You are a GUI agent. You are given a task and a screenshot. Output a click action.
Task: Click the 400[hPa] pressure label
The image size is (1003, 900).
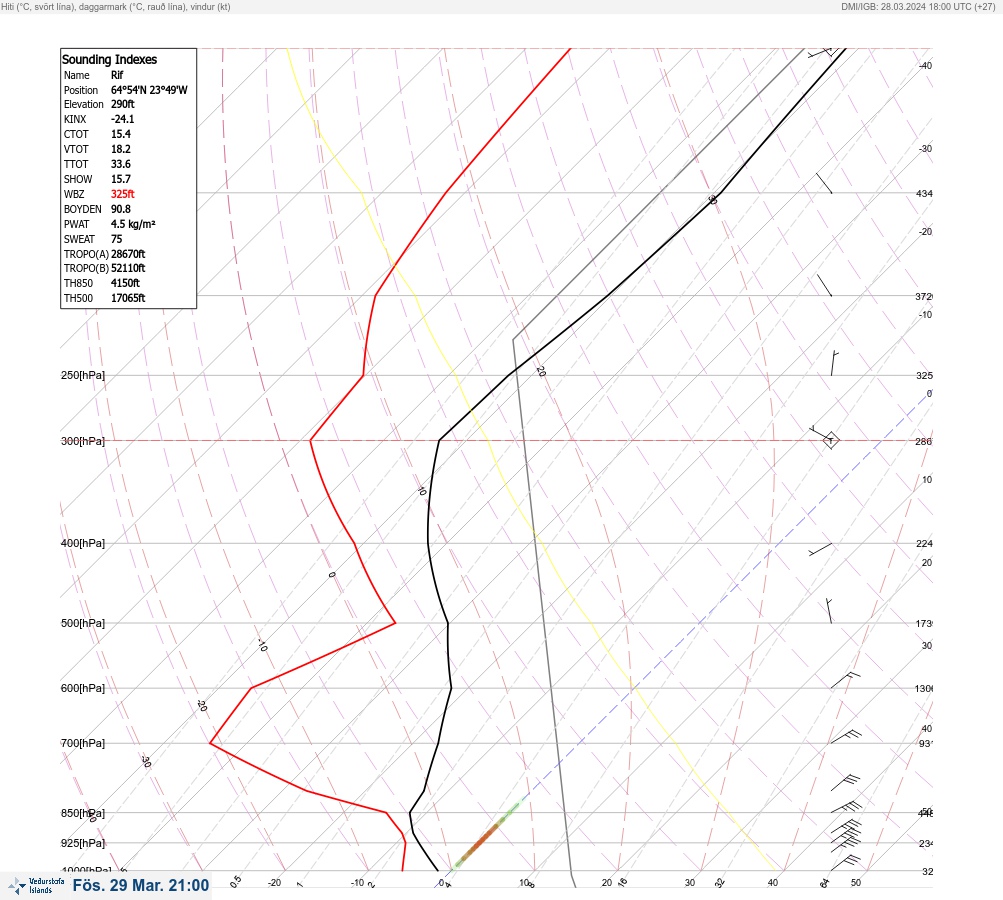click(83, 543)
